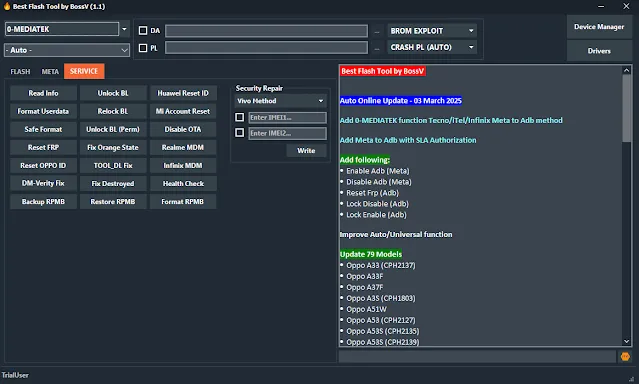Open the BROM EXPLOIT dropdown
The width and height of the screenshot is (639, 384).
[432, 31]
